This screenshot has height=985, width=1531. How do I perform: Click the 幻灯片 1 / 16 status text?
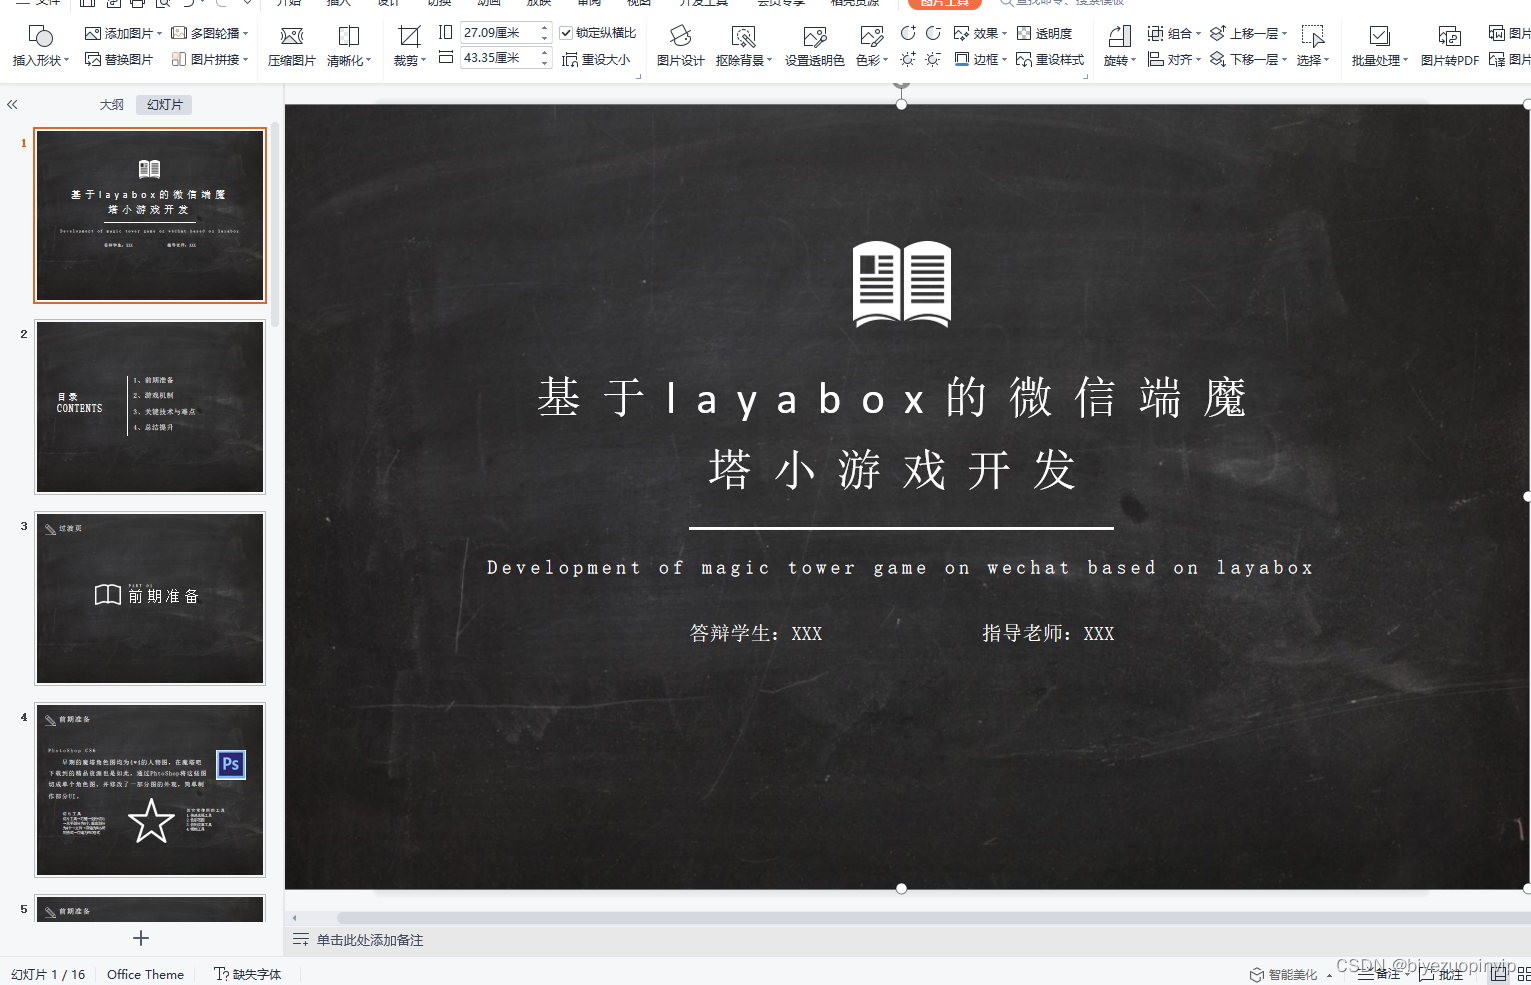pyautogui.click(x=48, y=974)
